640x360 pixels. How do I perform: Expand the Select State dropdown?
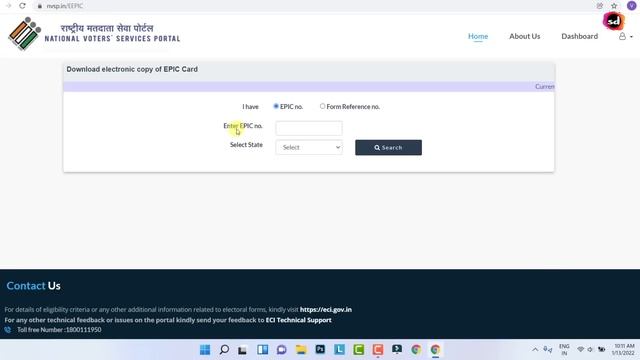(x=309, y=147)
